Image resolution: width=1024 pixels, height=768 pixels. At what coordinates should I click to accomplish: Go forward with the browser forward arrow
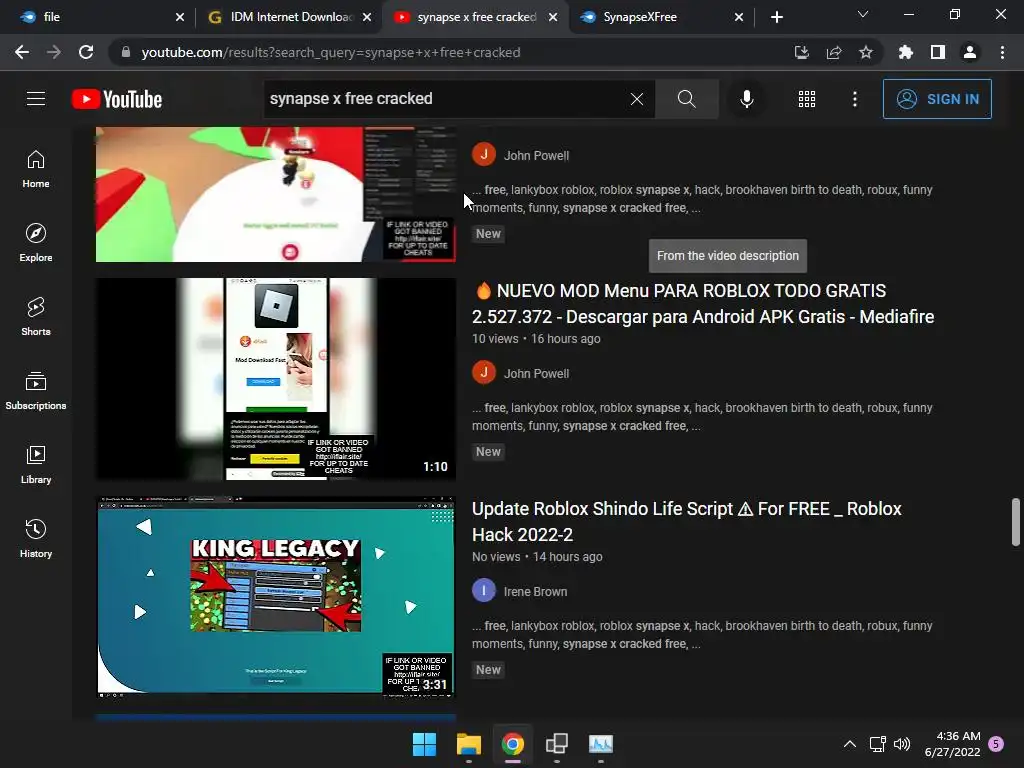[54, 52]
